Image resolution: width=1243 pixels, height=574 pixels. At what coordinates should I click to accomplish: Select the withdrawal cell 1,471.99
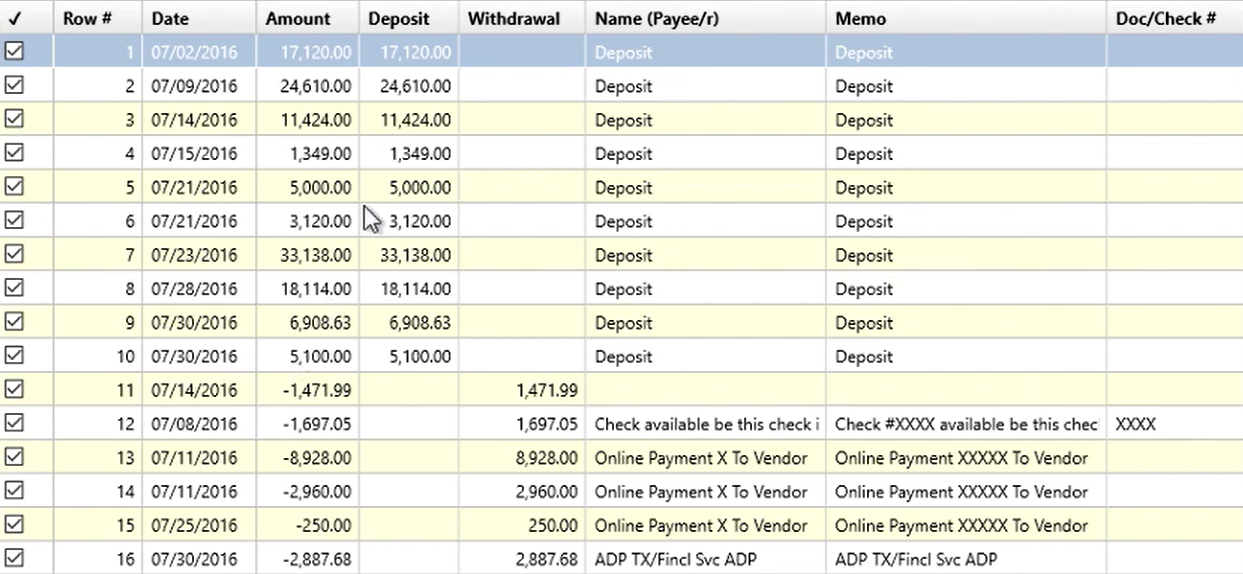tap(522, 390)
